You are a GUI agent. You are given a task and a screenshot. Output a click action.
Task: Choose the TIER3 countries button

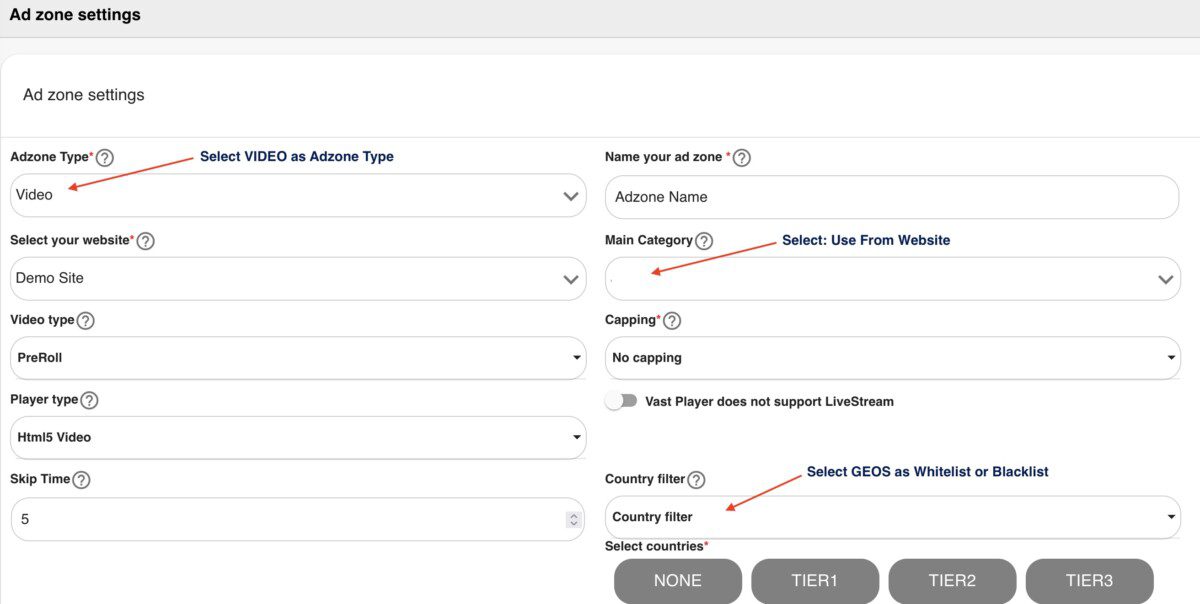(x=1089, y=581)
